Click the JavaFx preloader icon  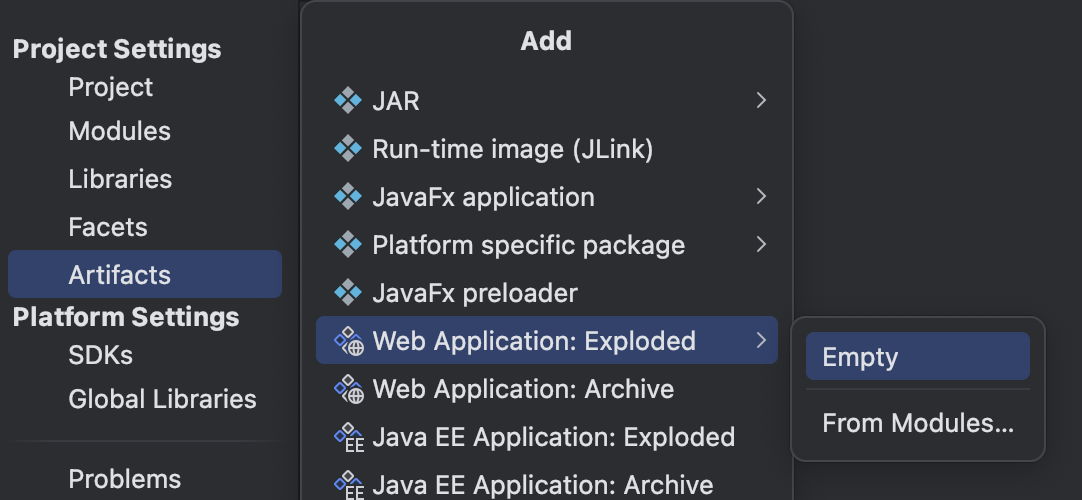point(348,292)
